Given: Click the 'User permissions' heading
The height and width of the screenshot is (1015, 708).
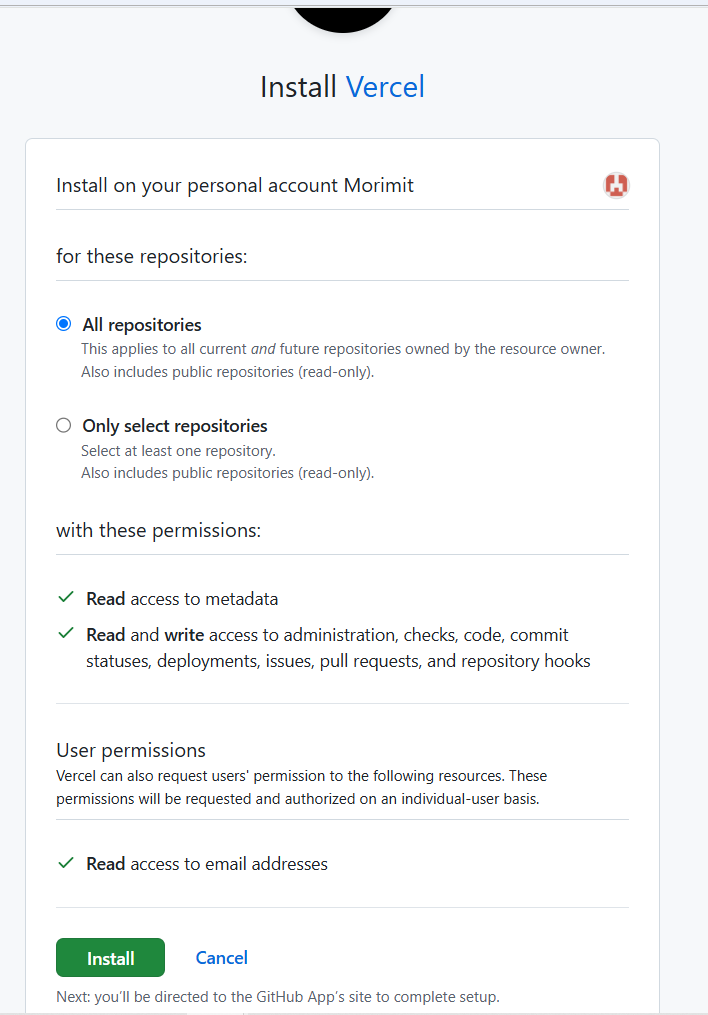Looking at the screenshot, I should click(x=131, y=750).
